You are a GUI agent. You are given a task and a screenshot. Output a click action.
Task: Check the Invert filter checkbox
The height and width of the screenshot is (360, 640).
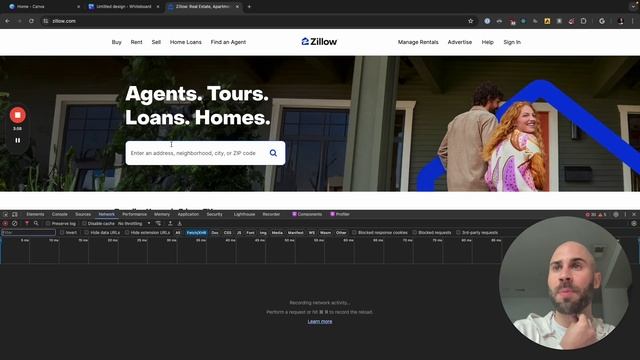pyautogui.click(x=62, y=233)
